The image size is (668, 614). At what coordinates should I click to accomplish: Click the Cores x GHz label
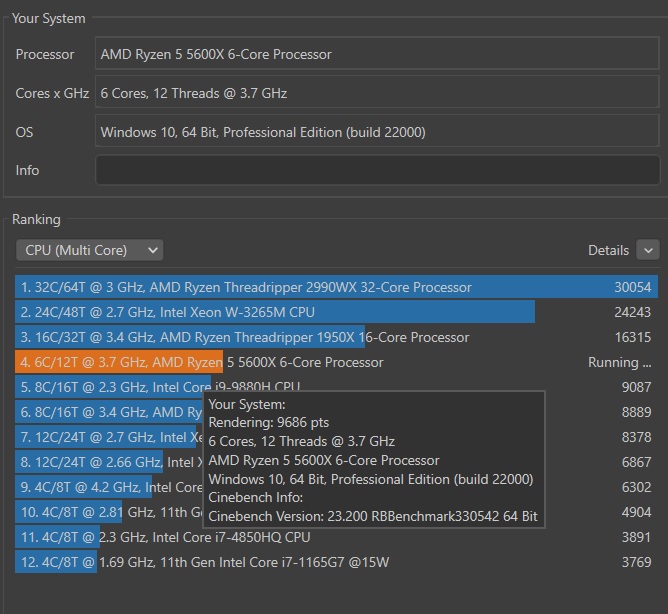(52, 93)
